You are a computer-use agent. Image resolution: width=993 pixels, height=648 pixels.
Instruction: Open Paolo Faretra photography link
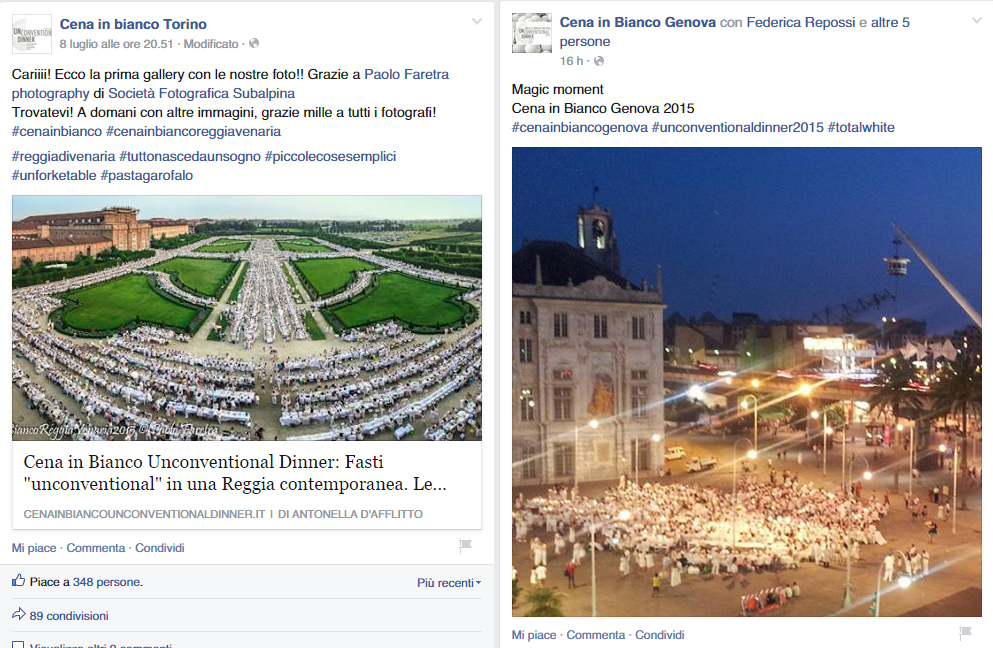pos(231,84)
